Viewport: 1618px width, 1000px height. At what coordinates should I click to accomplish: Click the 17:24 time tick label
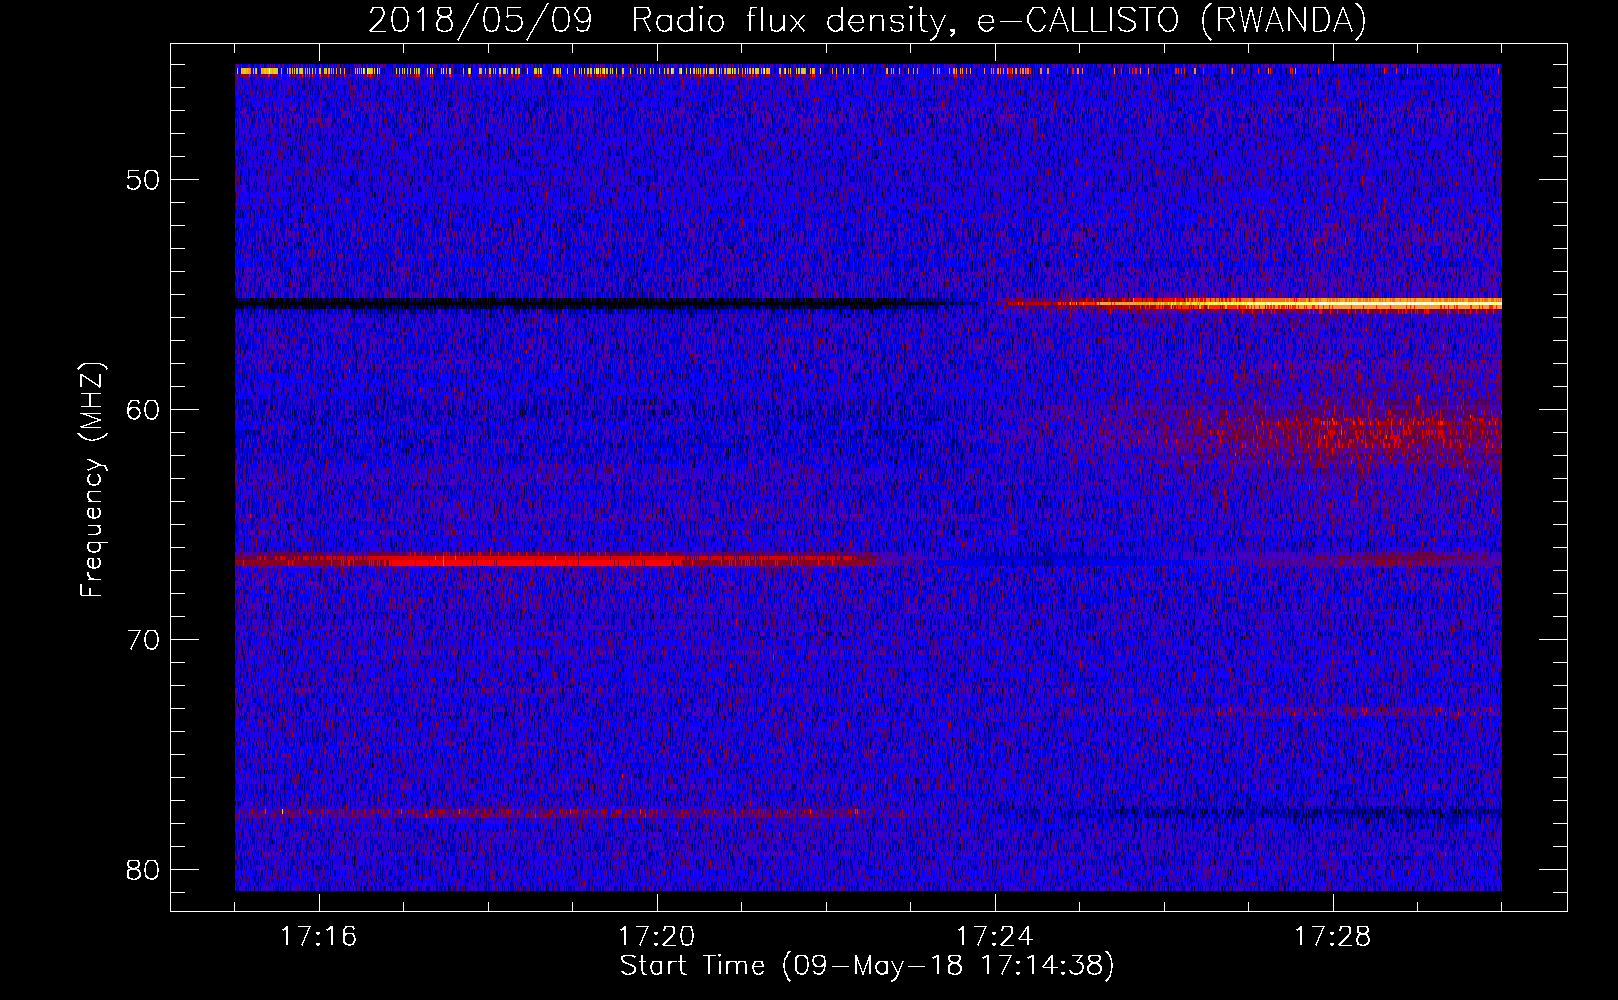point(994,937)
